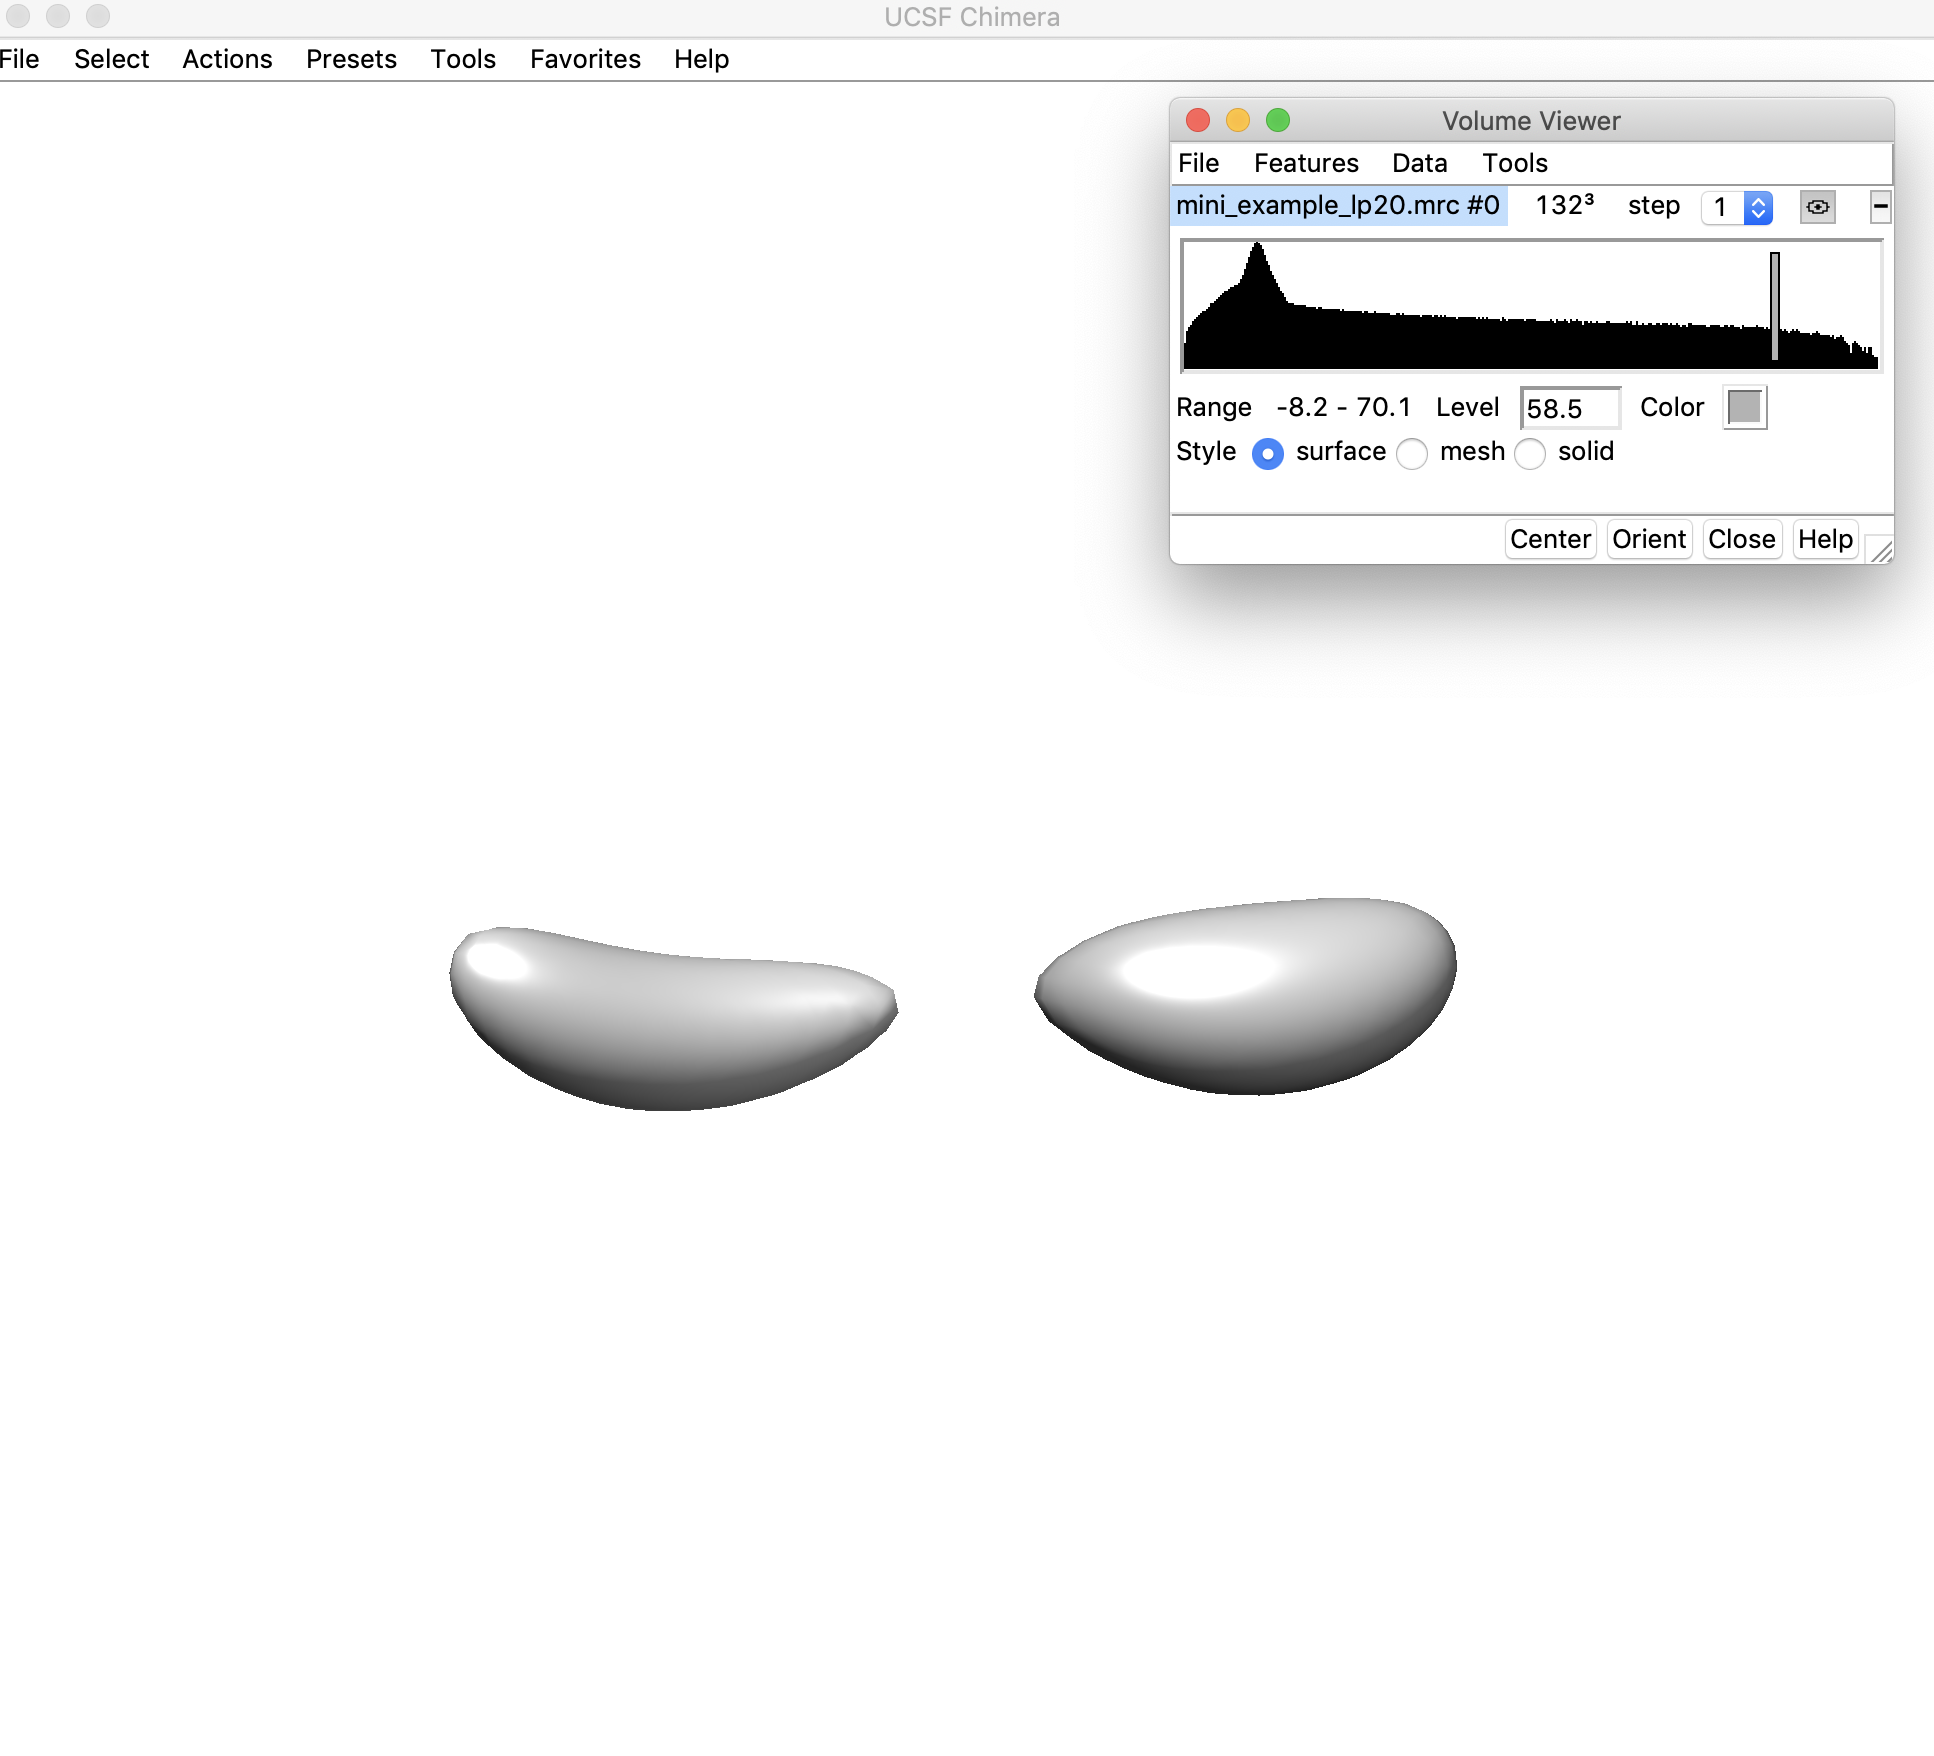Click the Center button
Screen dimensions: 1934x1756
1550,539
